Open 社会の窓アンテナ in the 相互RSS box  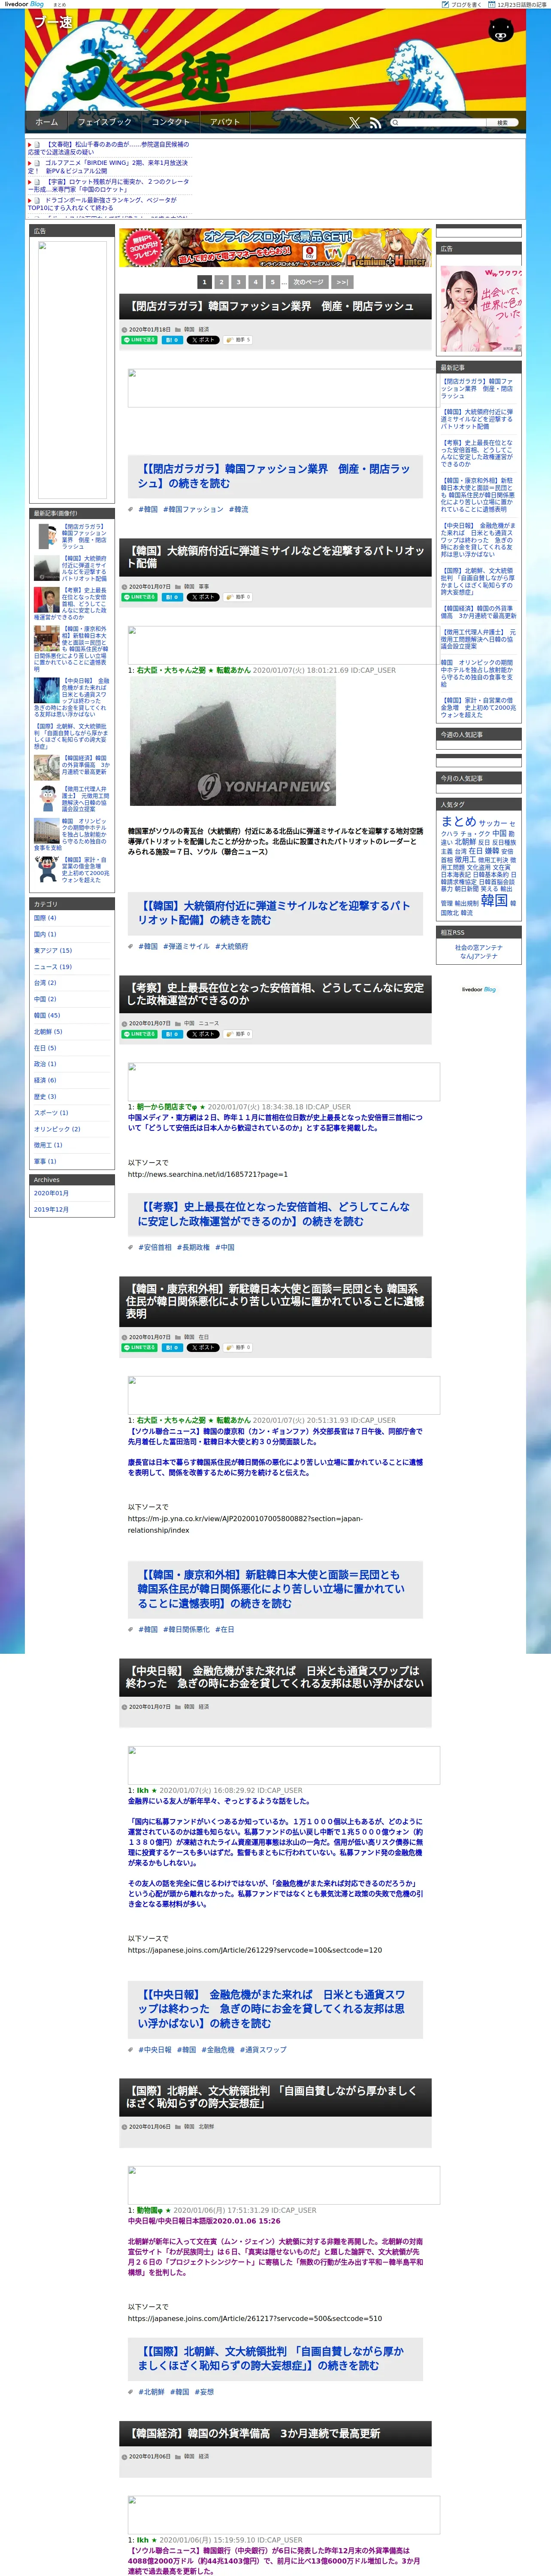click(x=479, y=947)
